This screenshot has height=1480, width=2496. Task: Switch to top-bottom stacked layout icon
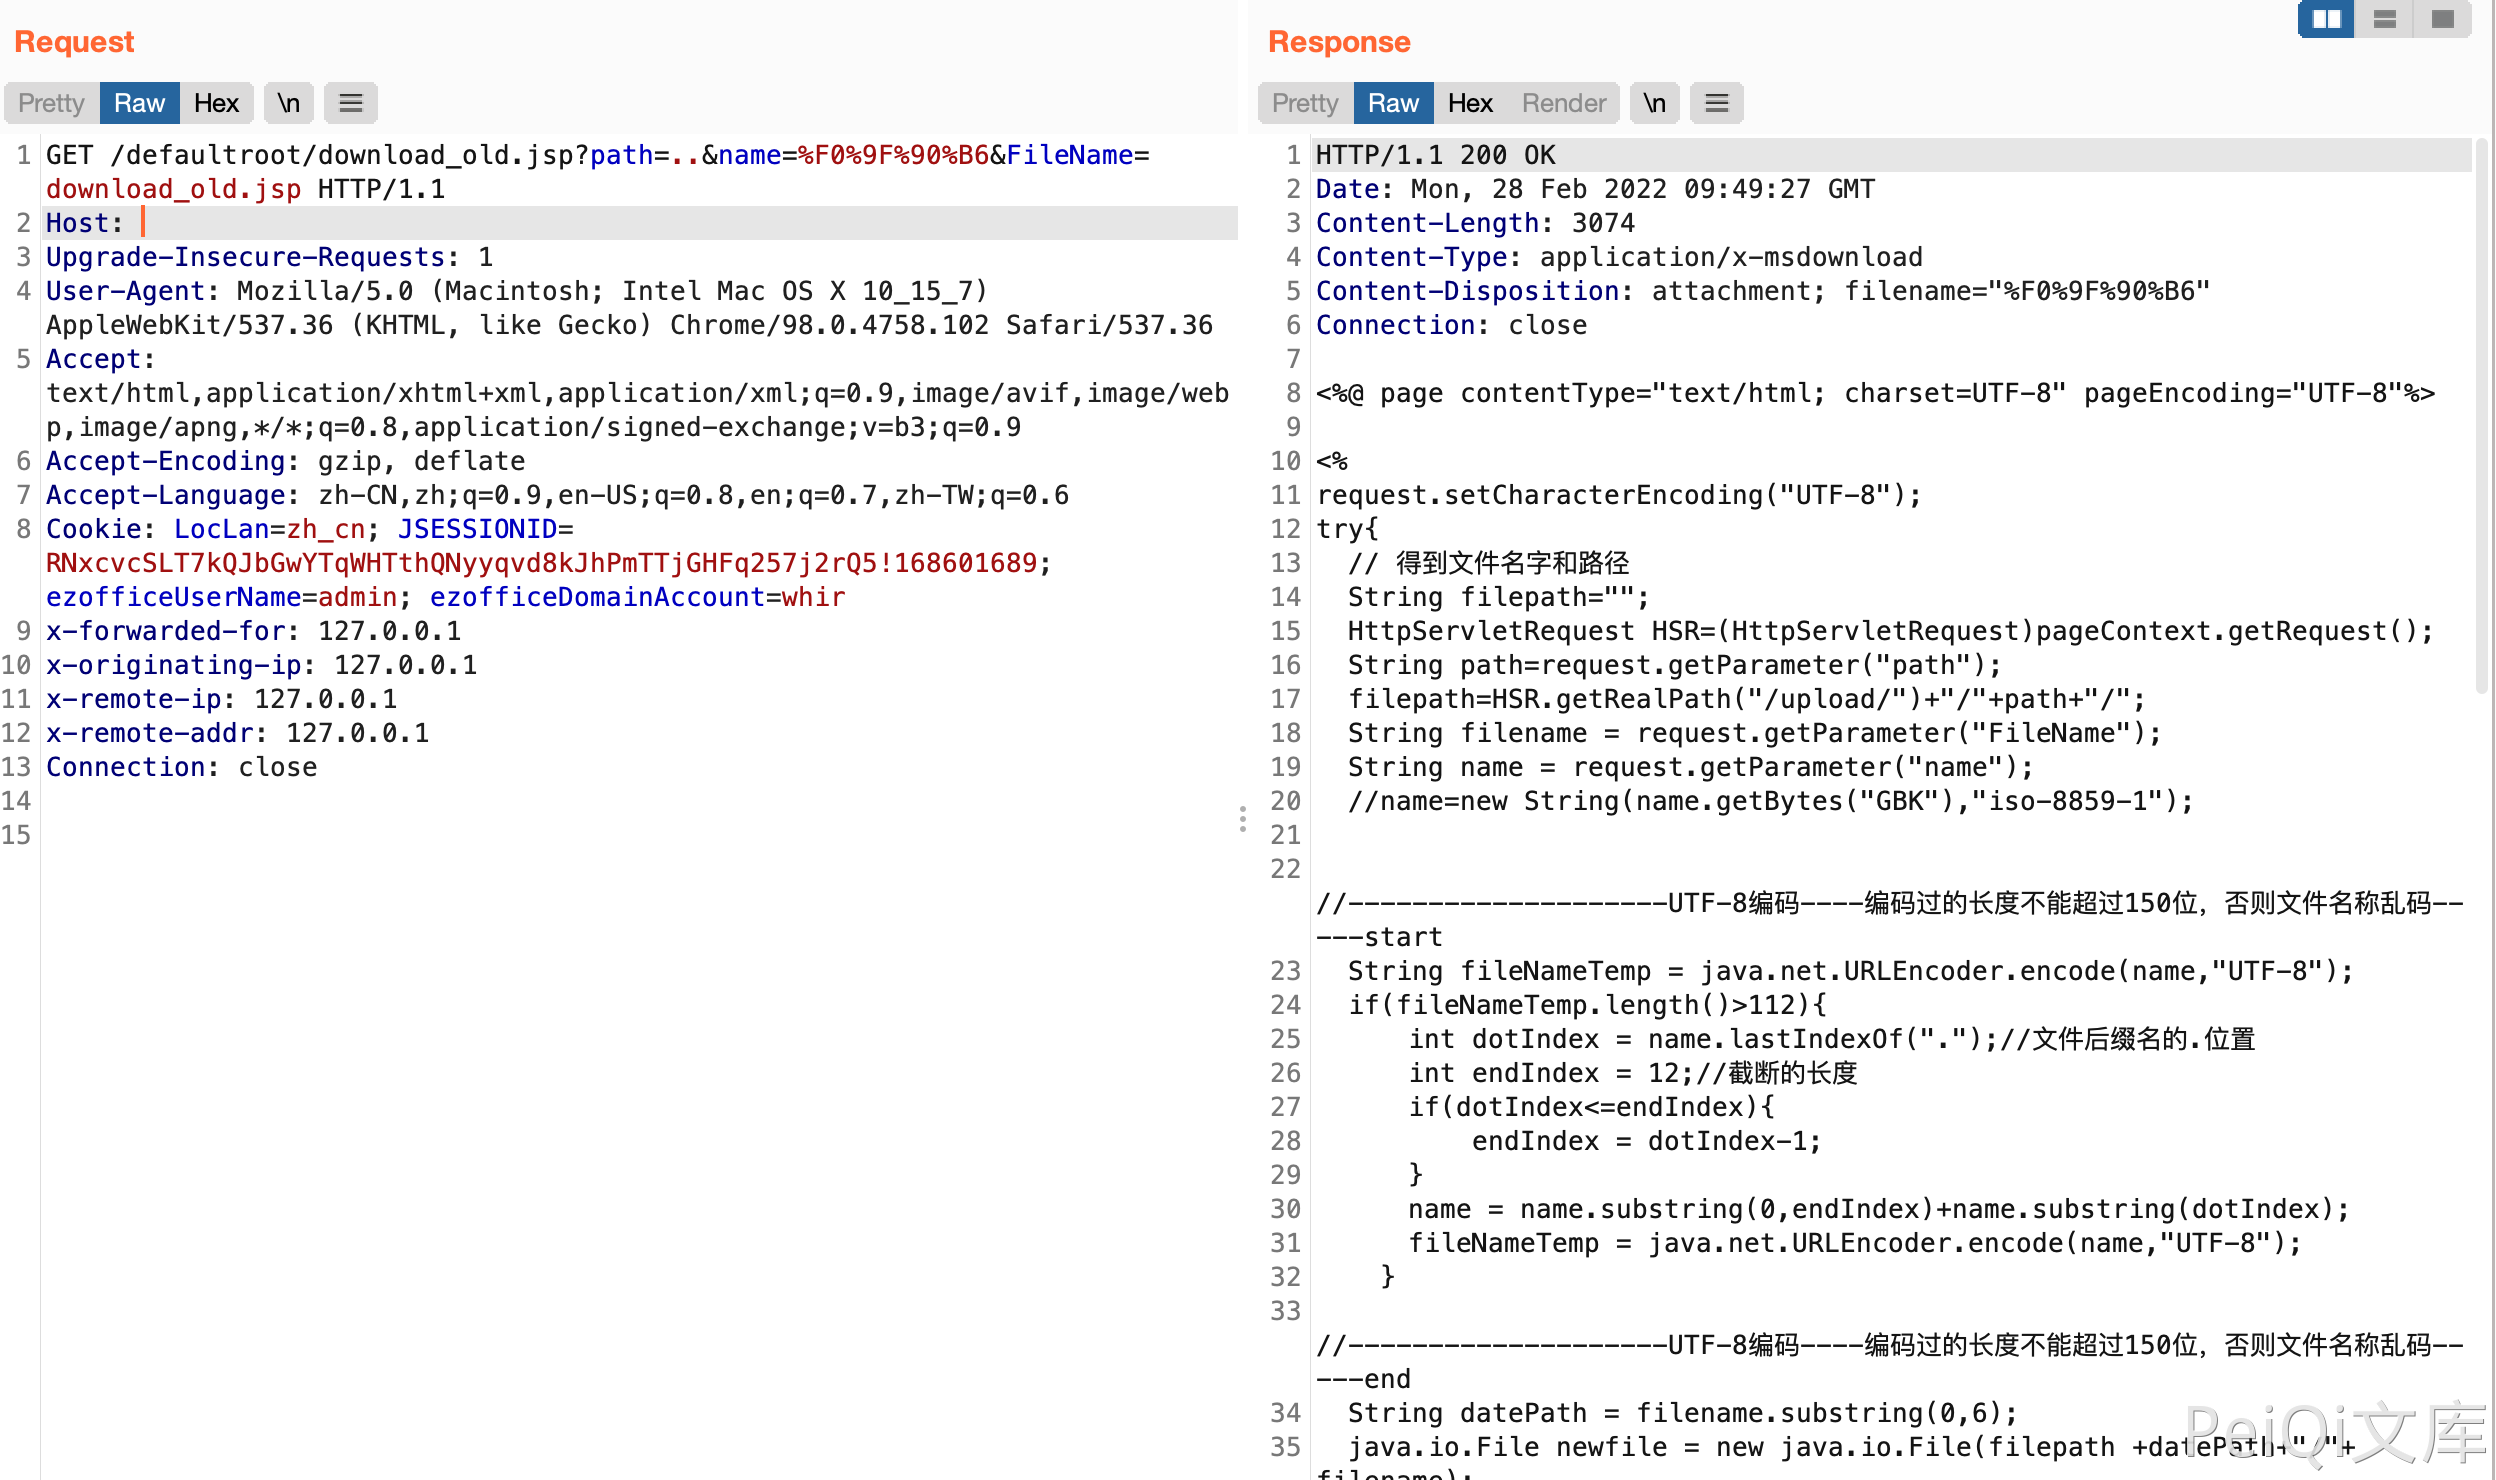pyautogui.click(x=2384, y=19)
